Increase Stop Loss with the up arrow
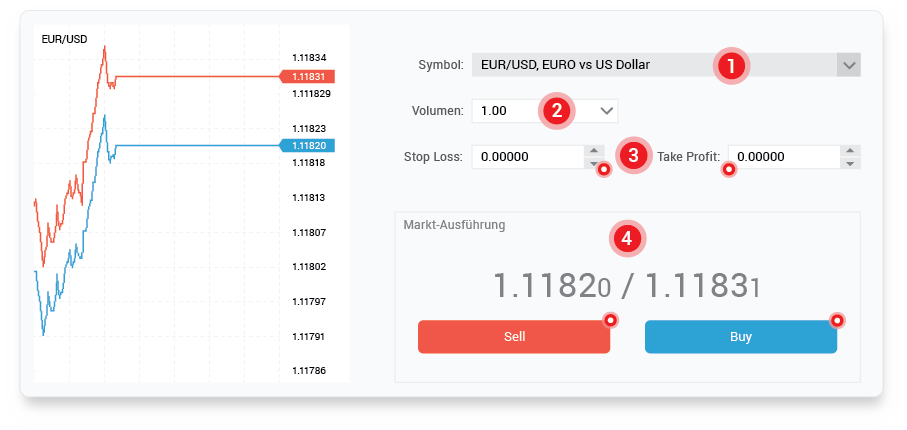 pyautogui.click(x=594, y=151)
